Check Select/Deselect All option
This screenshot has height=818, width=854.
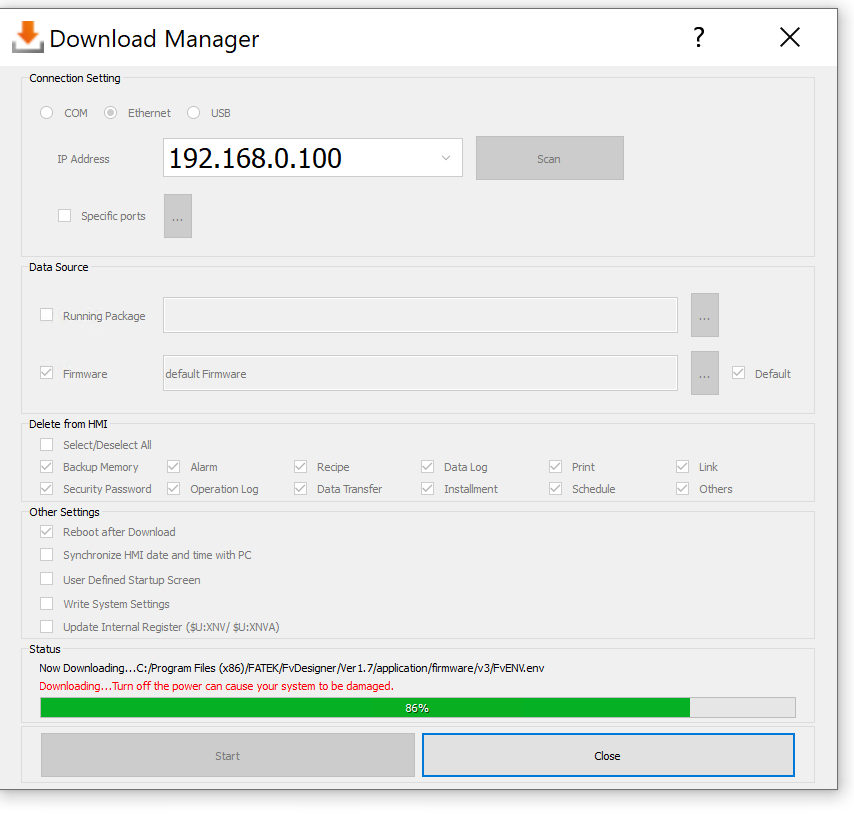point(47,445)
